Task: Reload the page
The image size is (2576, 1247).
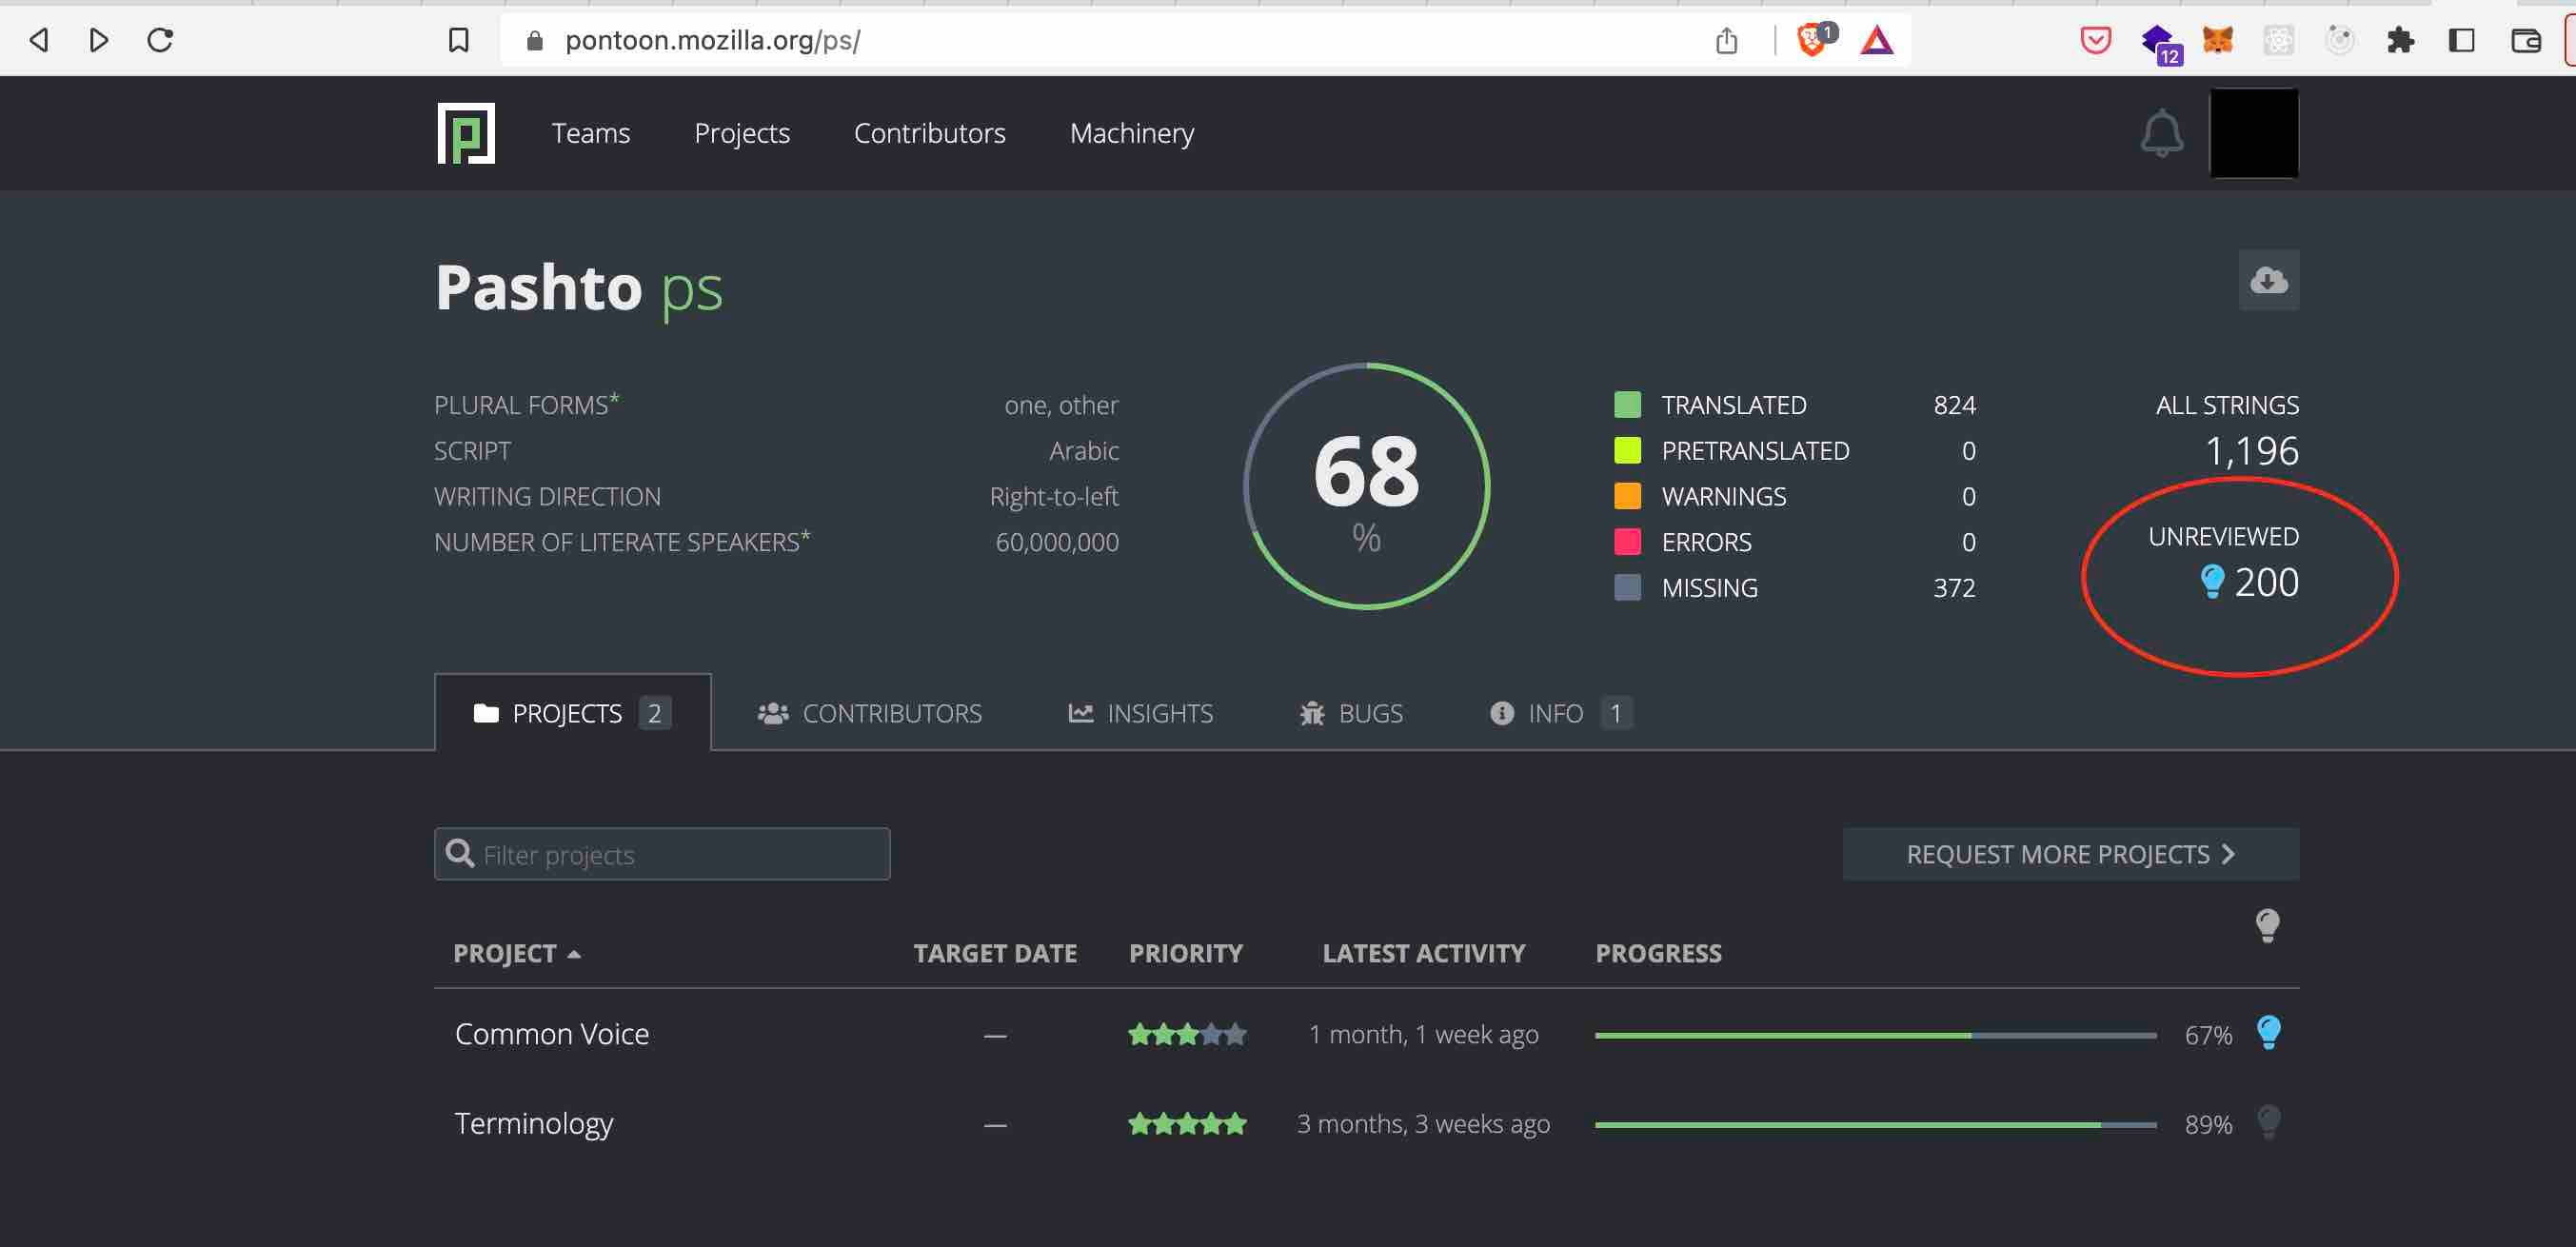Action: coord(160,40)
